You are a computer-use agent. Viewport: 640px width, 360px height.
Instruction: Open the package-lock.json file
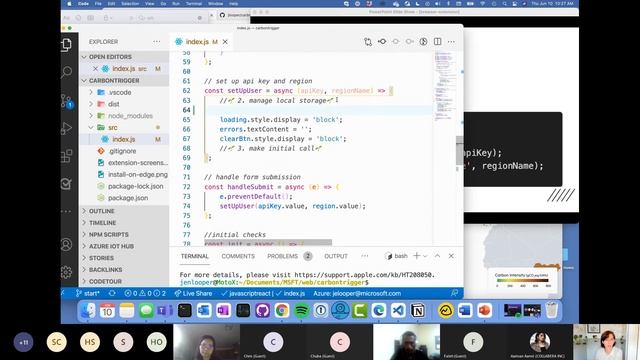(124, 186)
